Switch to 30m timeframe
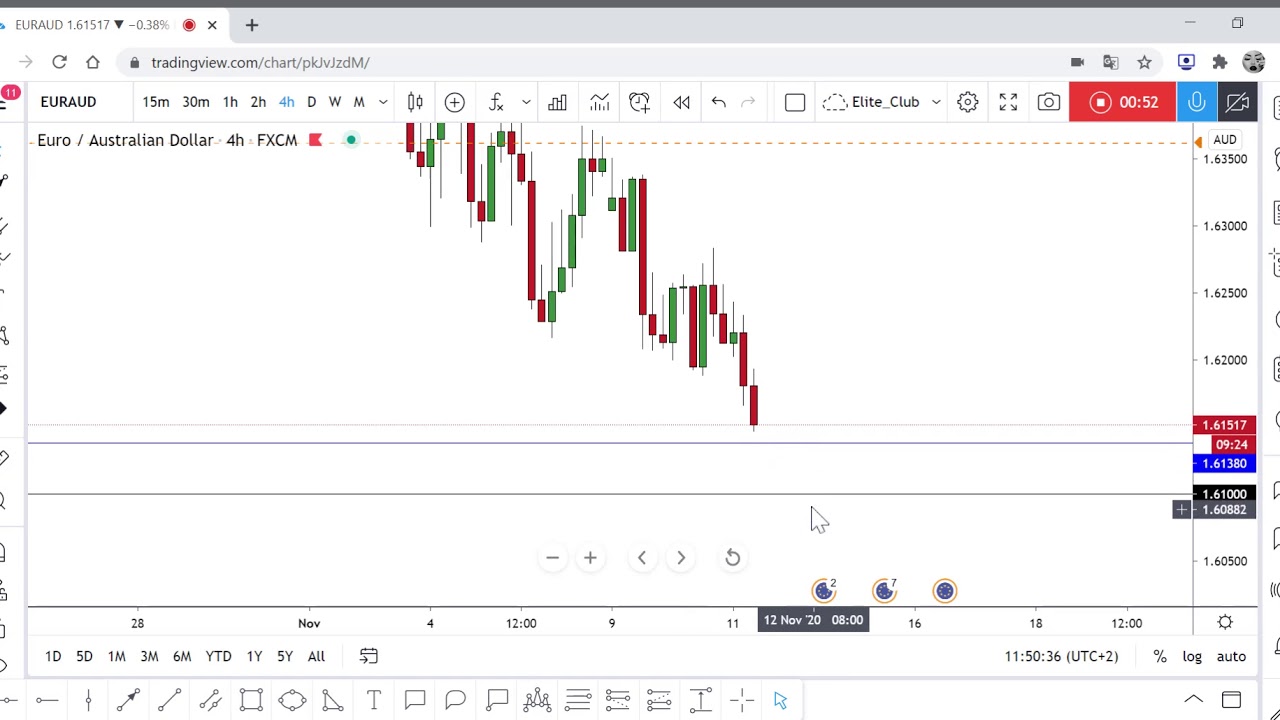The image size is (1280, 720). click(196, 102)
